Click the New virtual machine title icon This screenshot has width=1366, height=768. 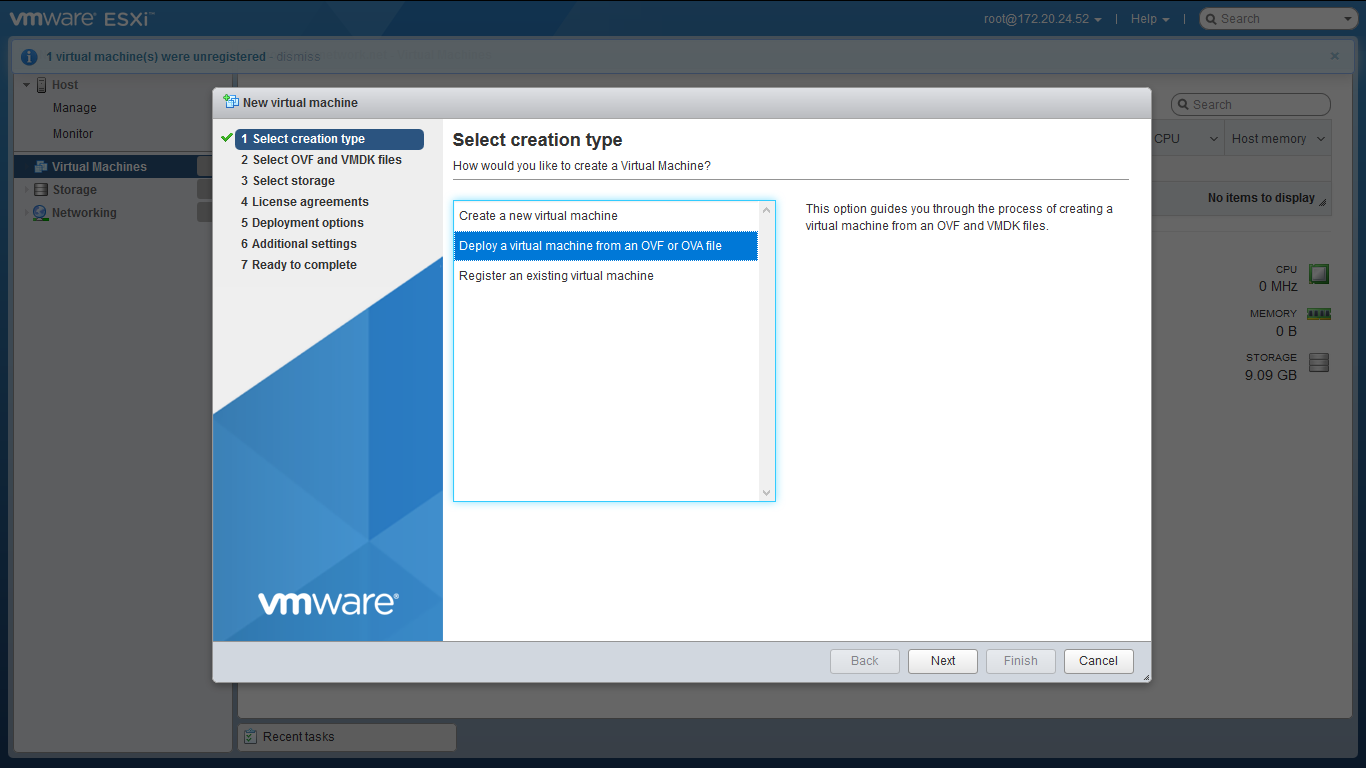[x=231, y=102]
